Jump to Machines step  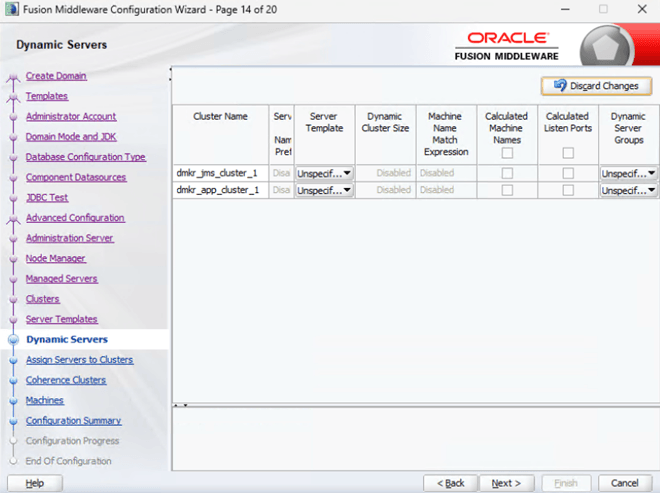pos(45,400)
